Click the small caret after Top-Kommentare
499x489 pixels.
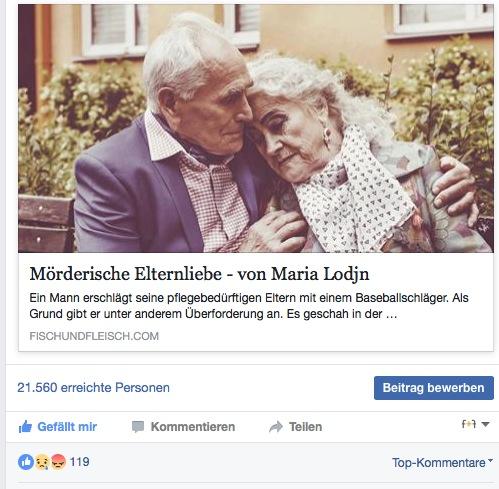(490, 460)
